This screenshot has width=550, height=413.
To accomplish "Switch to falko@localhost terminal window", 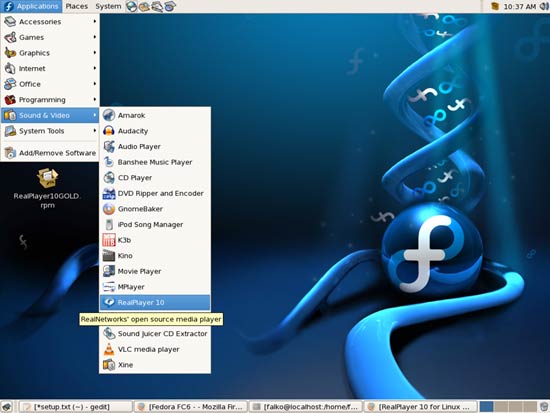I will coord(306,407).
